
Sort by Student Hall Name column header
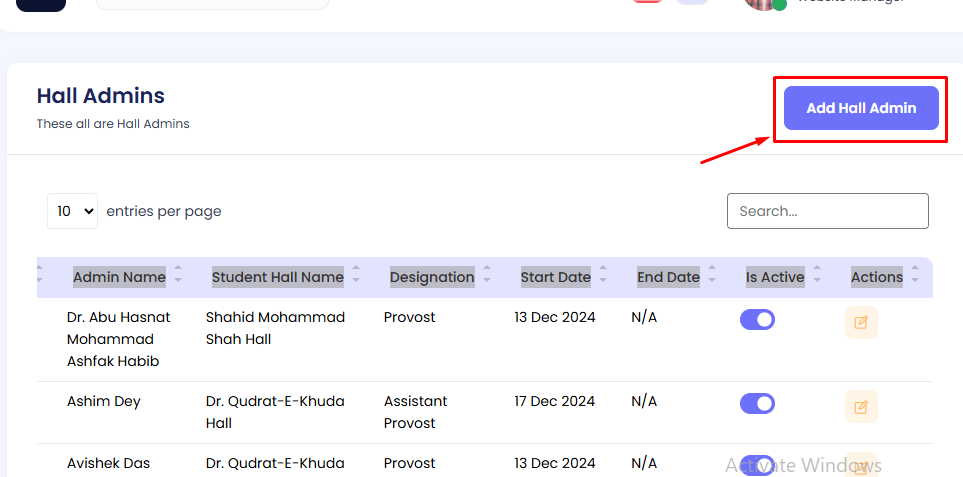[277, 277]
